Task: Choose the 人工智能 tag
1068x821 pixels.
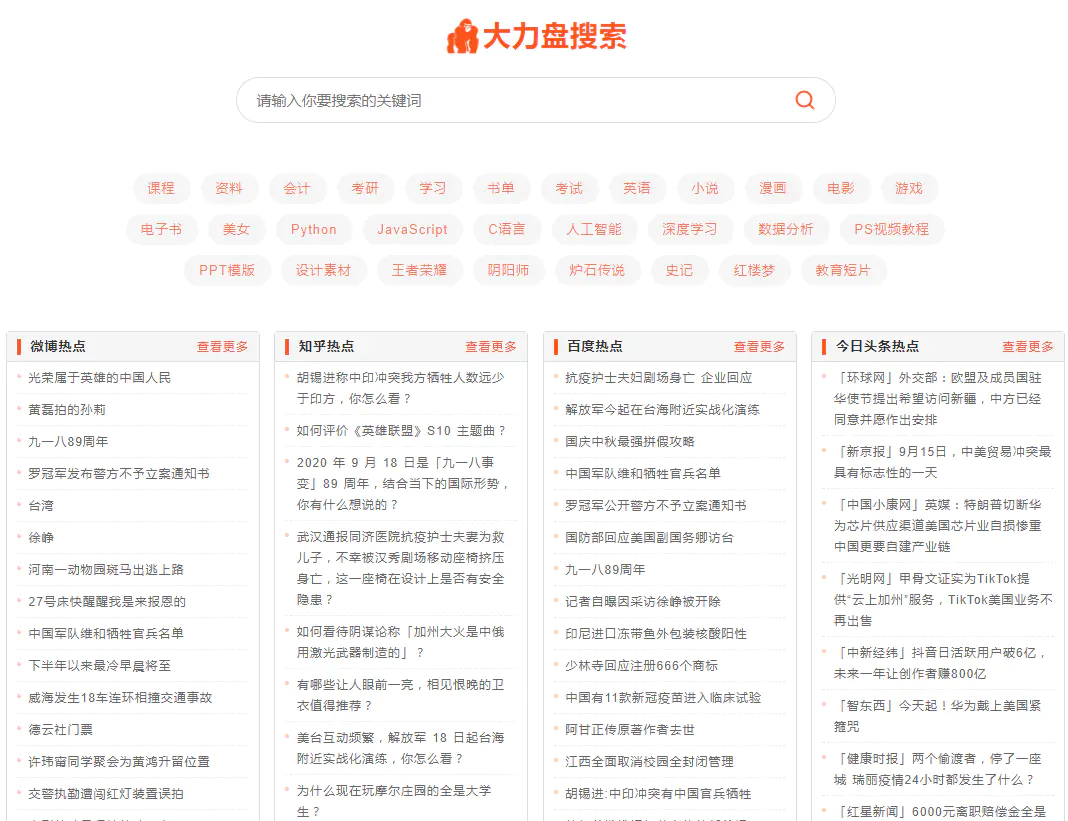Action: 594,229
